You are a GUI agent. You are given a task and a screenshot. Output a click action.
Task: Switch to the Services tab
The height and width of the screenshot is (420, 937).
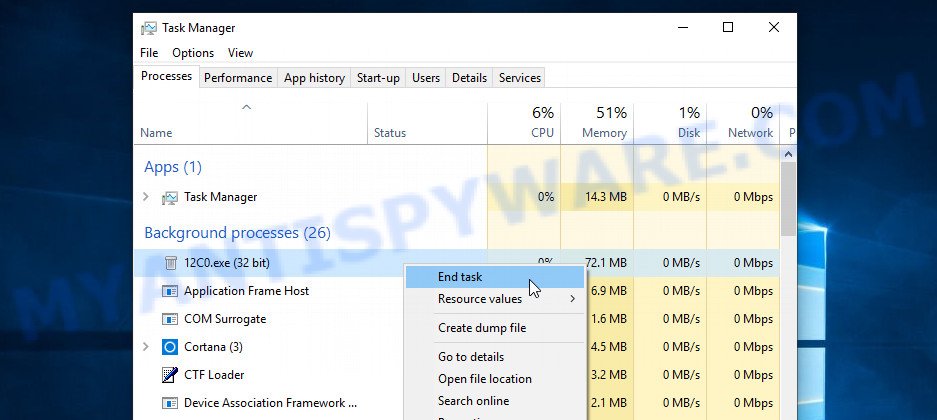point(520,78)
